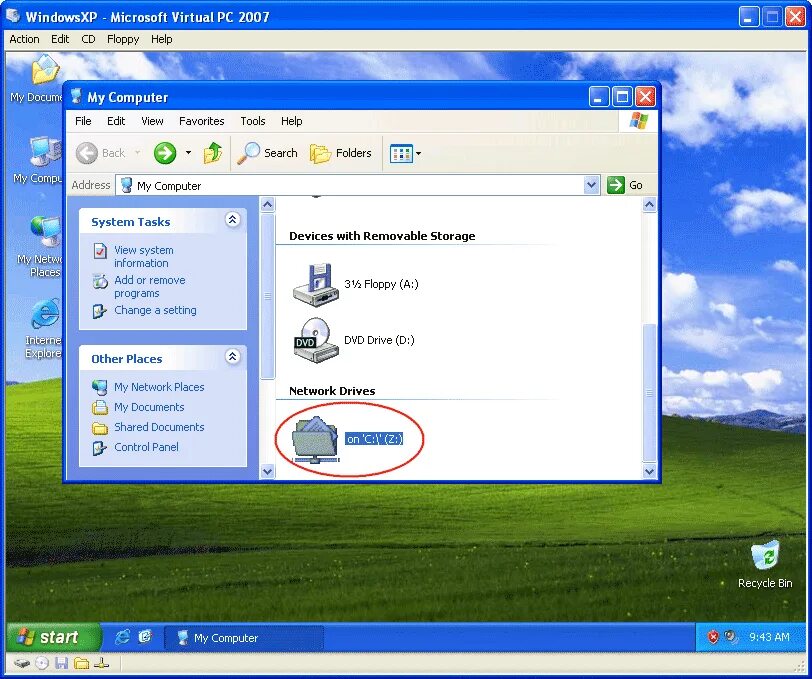Click the Go button beside the address bar
812x679 pixels.
tap(625, 185)
